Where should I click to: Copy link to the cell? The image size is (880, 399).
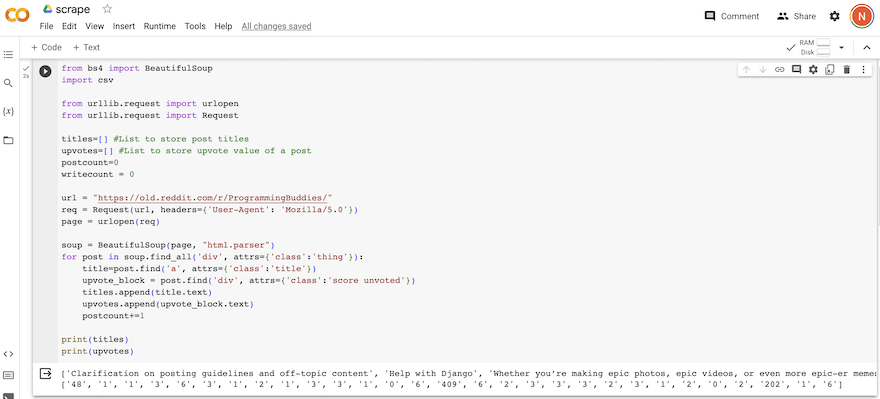779,70
